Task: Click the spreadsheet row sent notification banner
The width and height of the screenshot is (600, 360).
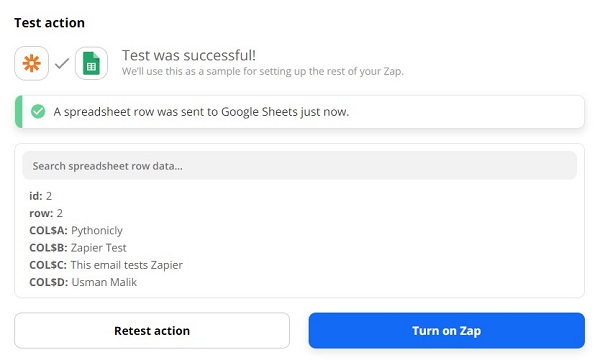Action: coord(299,112)
